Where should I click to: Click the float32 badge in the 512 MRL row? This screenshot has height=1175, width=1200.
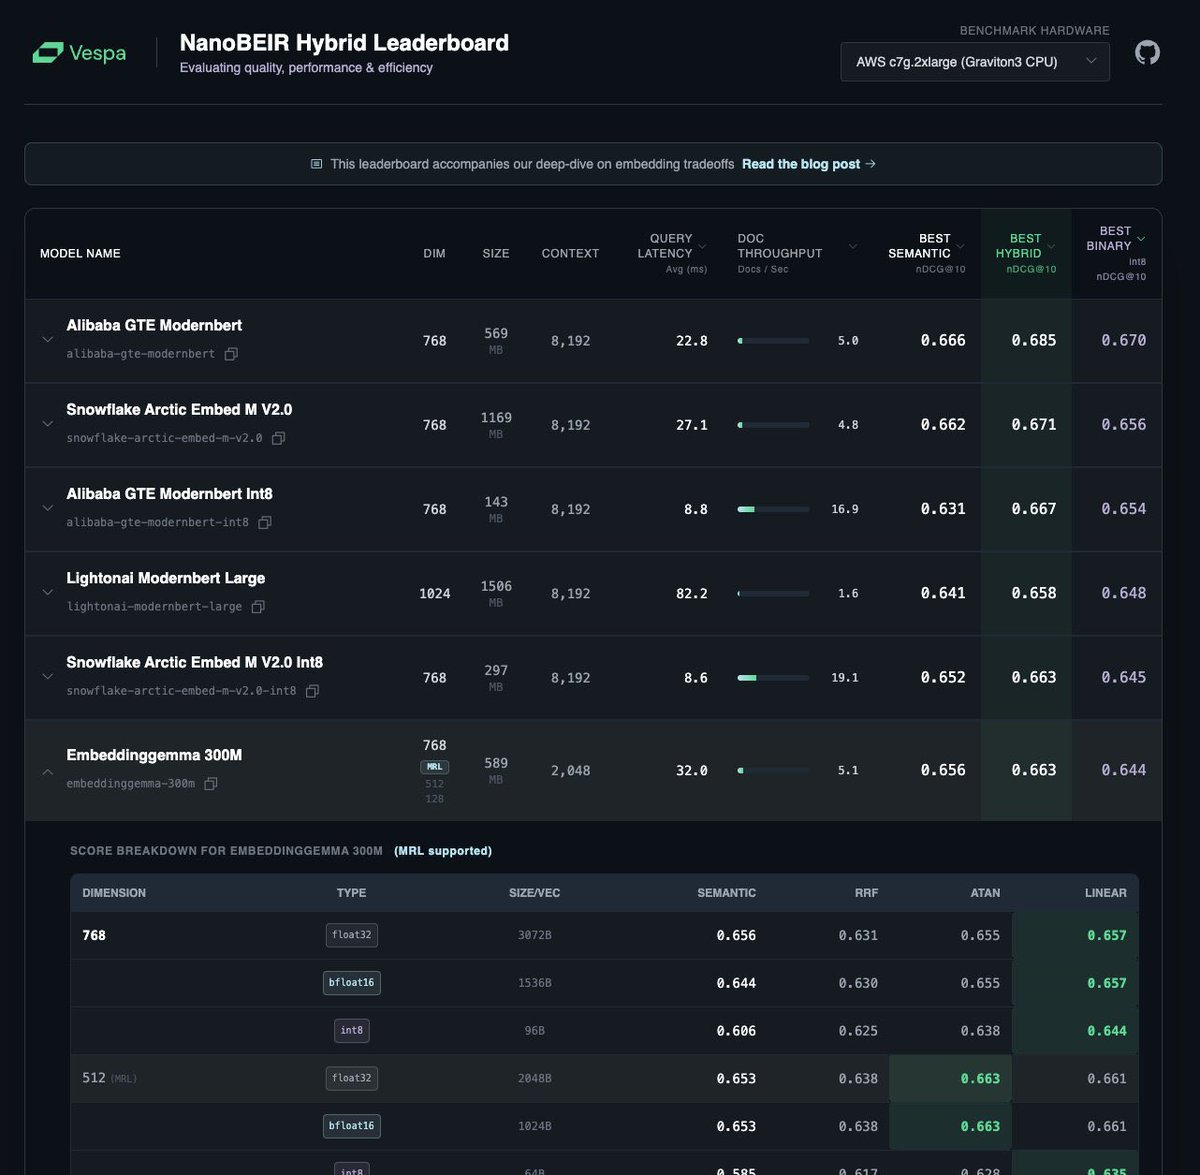(x=352, y=1078)
